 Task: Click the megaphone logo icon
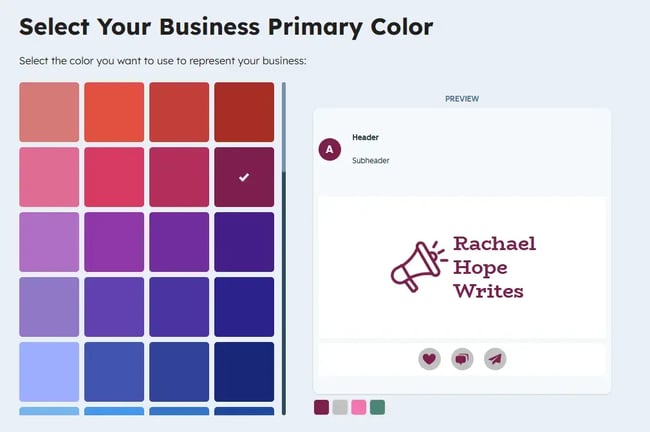tap(418, 266)
